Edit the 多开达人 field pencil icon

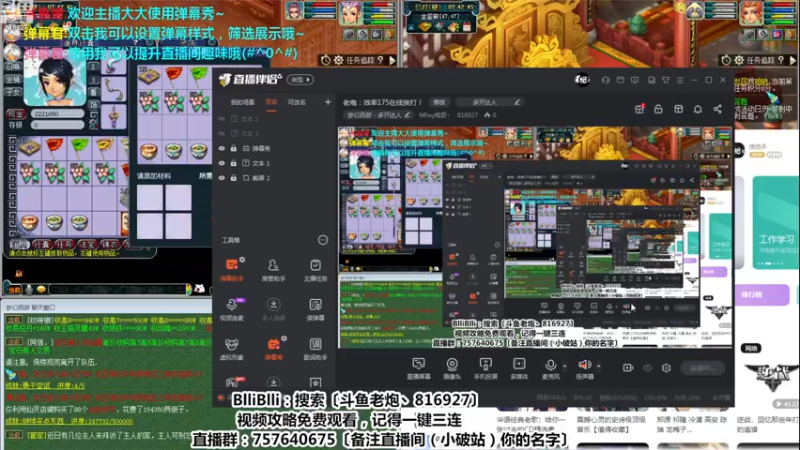(x=517, y=102)
